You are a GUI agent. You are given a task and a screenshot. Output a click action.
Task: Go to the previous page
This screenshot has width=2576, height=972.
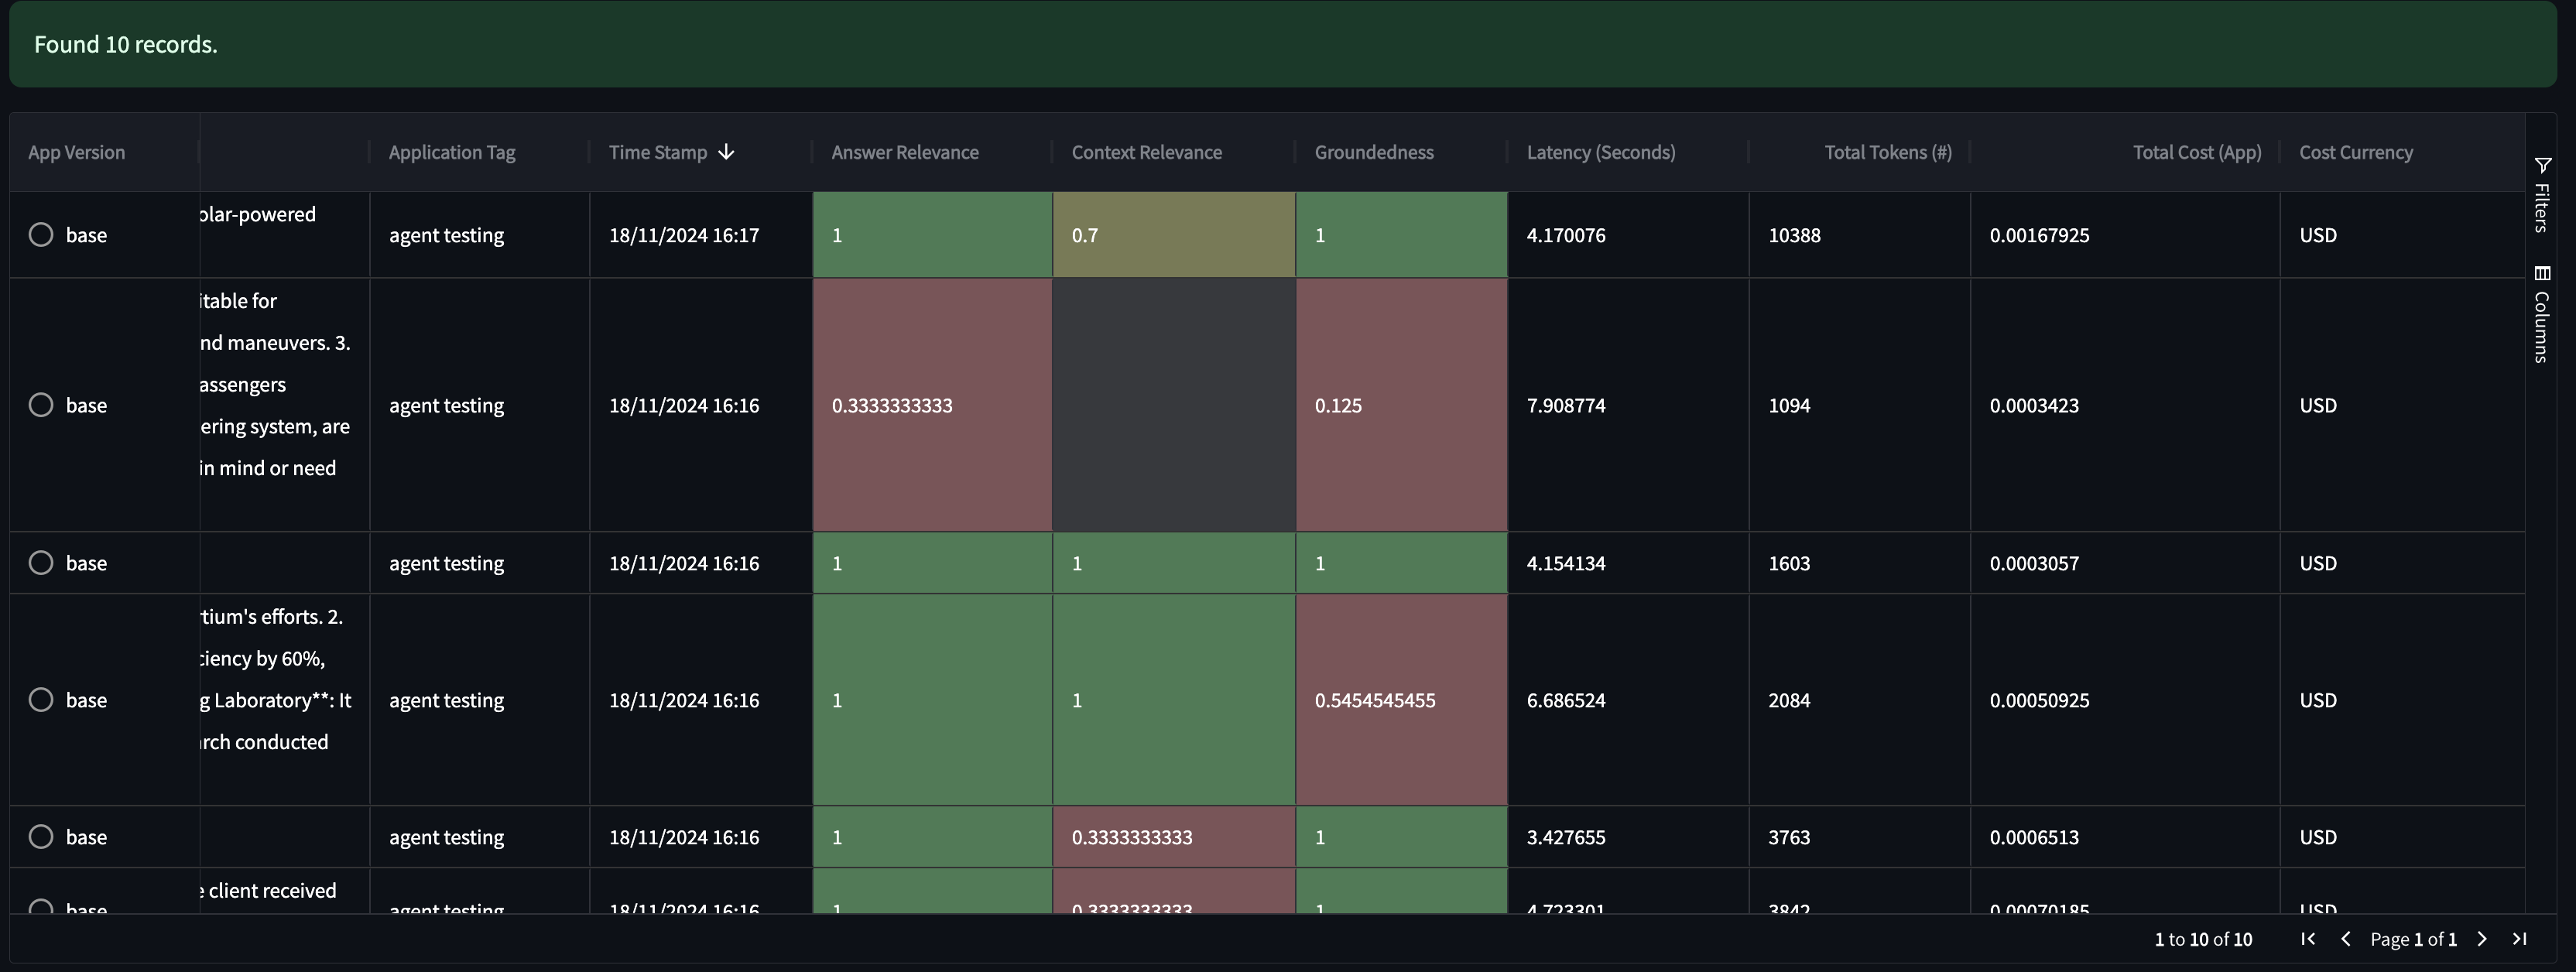click(x=2346, y=939)
